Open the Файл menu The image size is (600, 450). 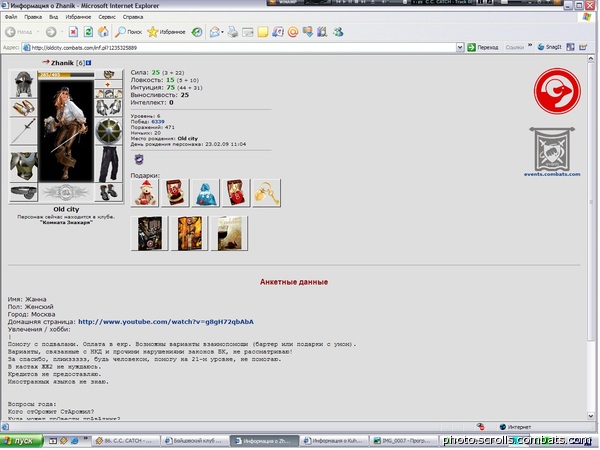click(11, 17)
